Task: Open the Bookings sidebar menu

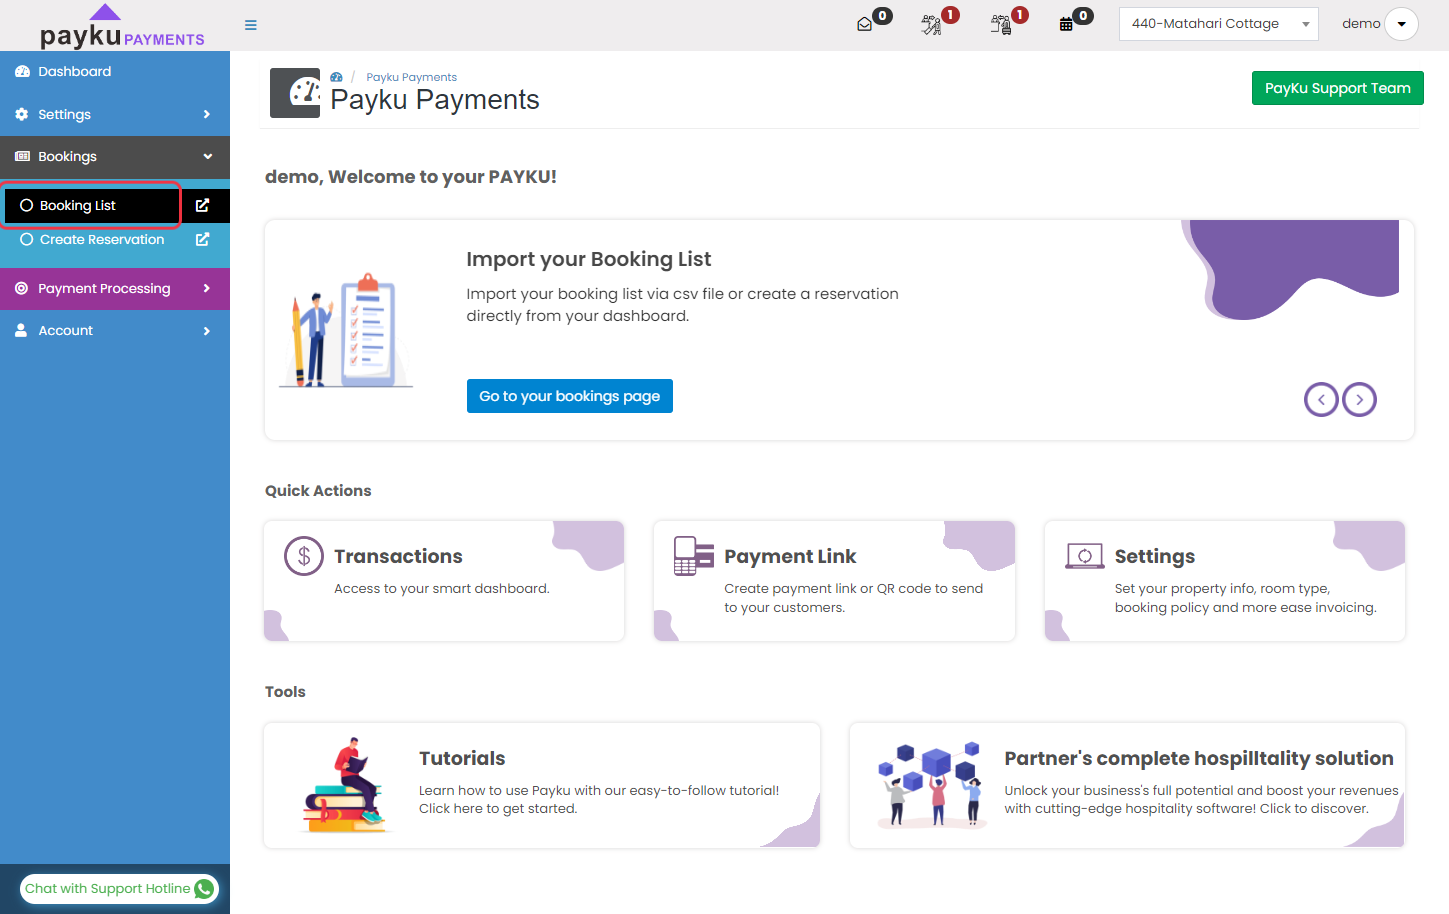Action: coord(115,157)
